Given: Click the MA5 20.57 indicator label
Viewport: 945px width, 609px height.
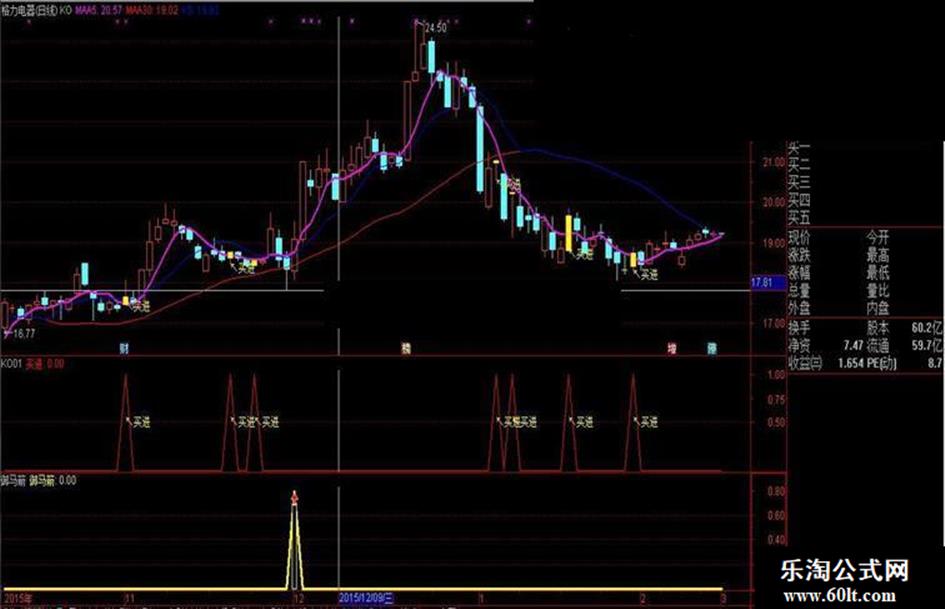Looking at the screenshot, I should tap(99, 10).
